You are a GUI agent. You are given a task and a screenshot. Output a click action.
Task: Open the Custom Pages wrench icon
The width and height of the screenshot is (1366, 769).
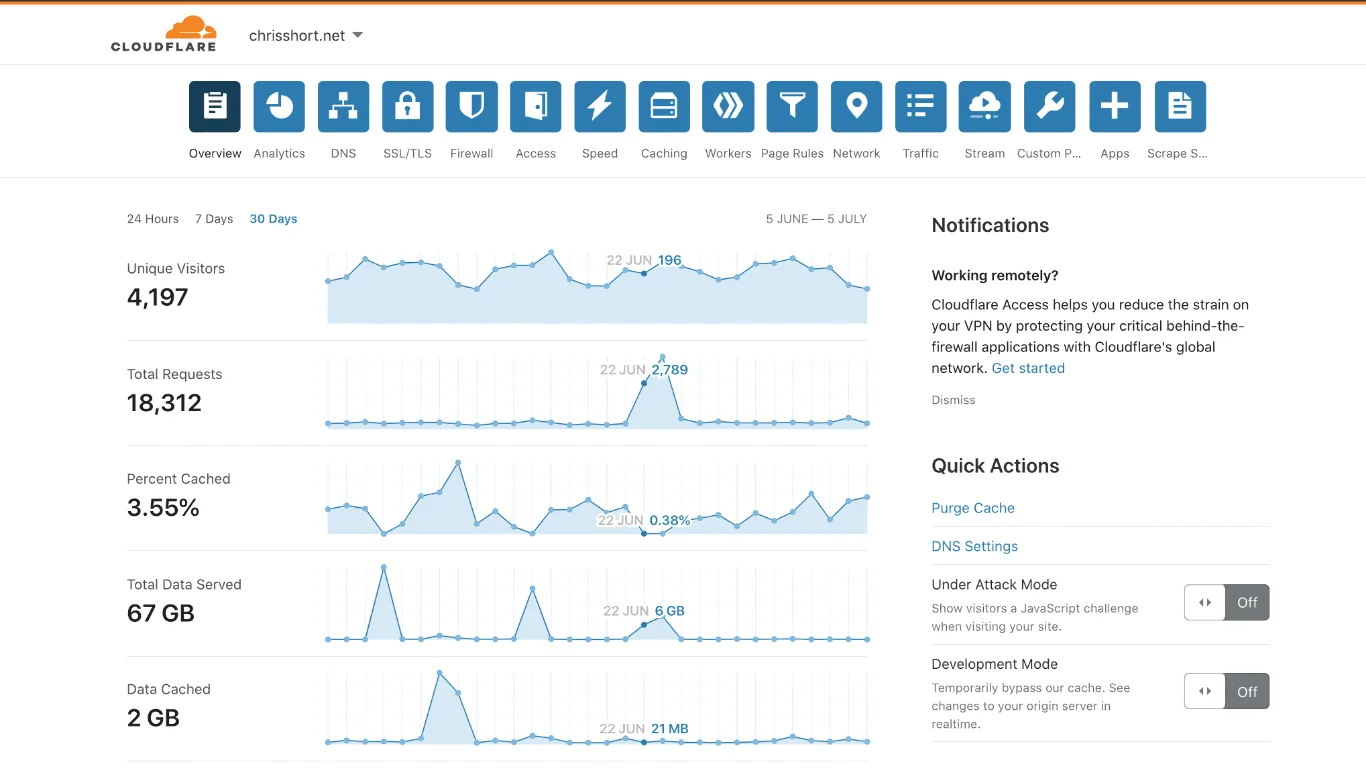(1049, 107)
